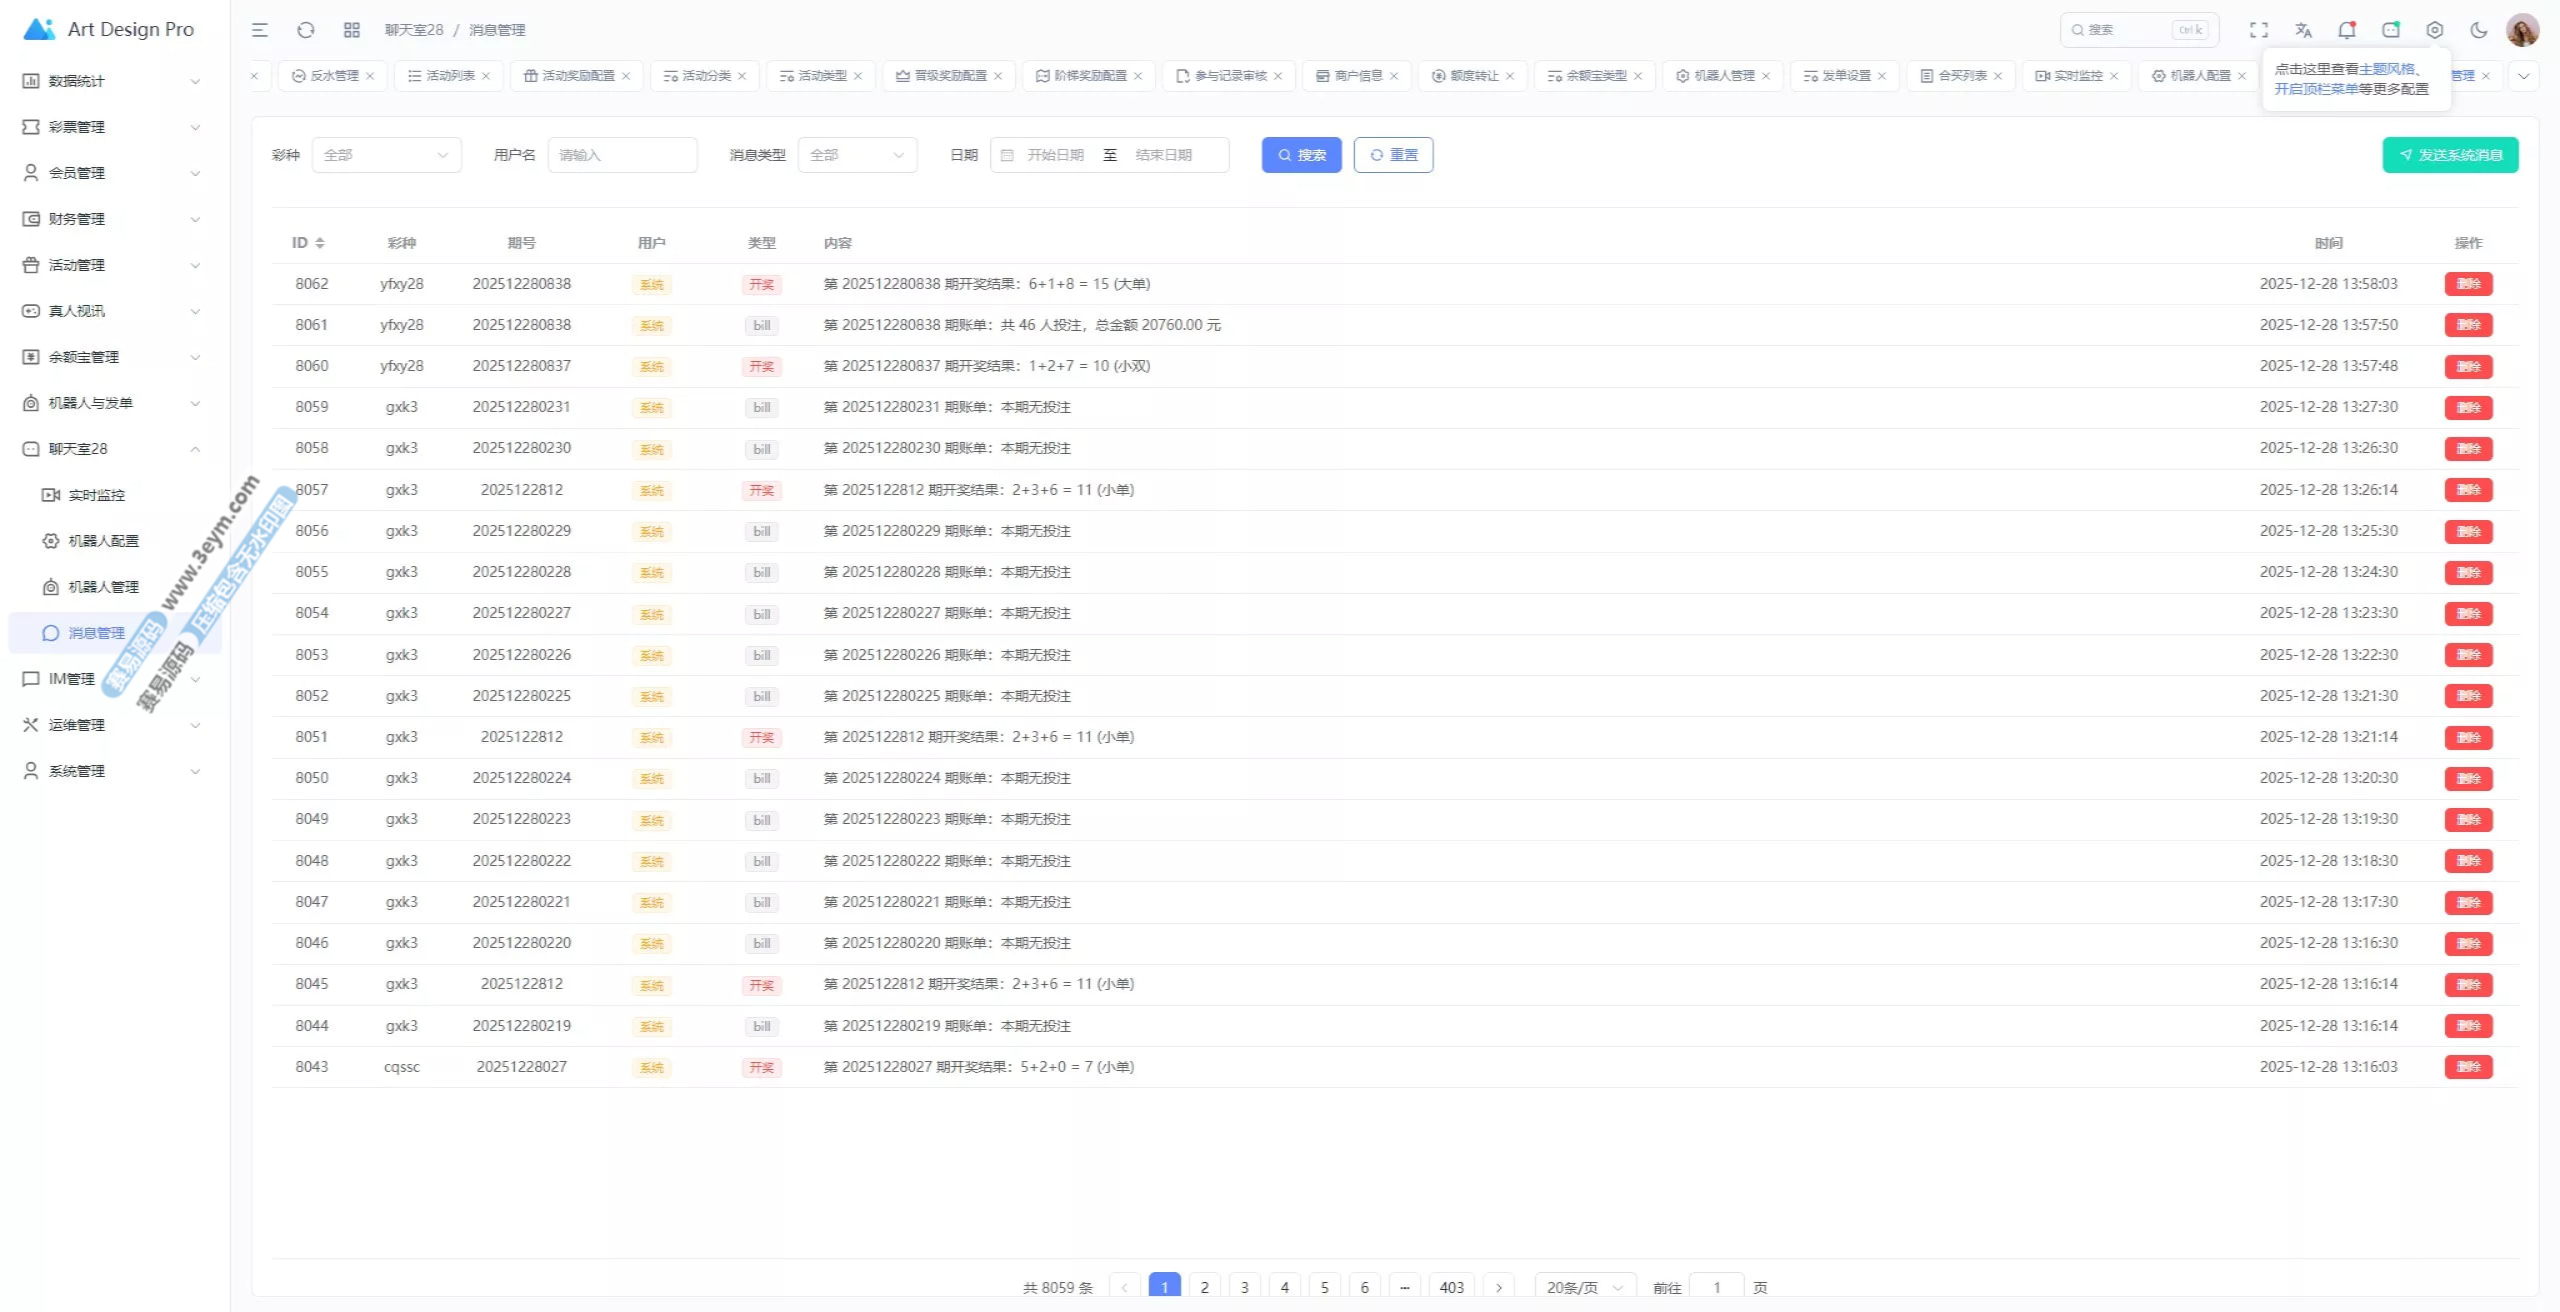Open the theme settings gear icon
2560x1312 pixels.
coord(2435,30)
